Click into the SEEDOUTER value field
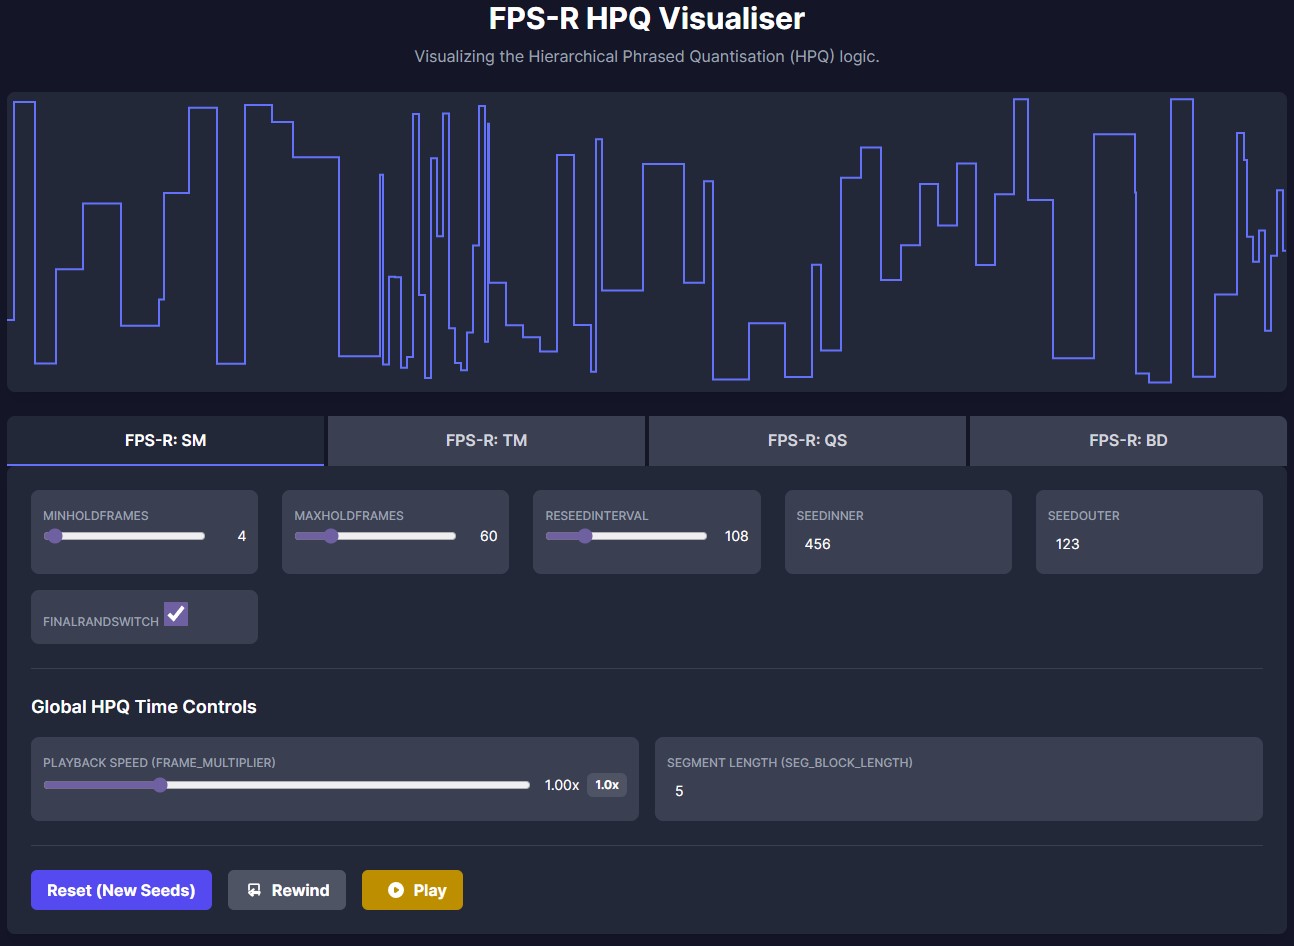The width and height of the screenshot is (1294, 946). point(1148,544)
